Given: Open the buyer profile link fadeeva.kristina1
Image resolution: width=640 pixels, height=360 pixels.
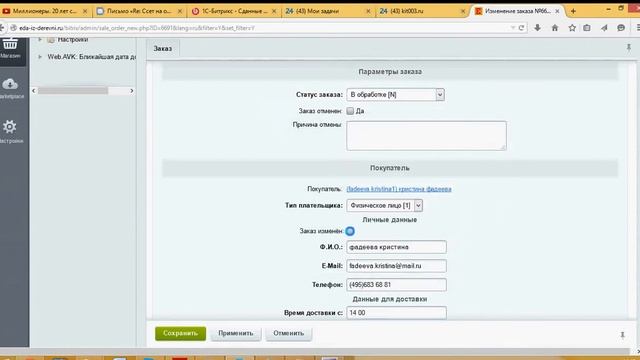Looking at the screenshot, I should pyautogui.click(x=399, y=189).
